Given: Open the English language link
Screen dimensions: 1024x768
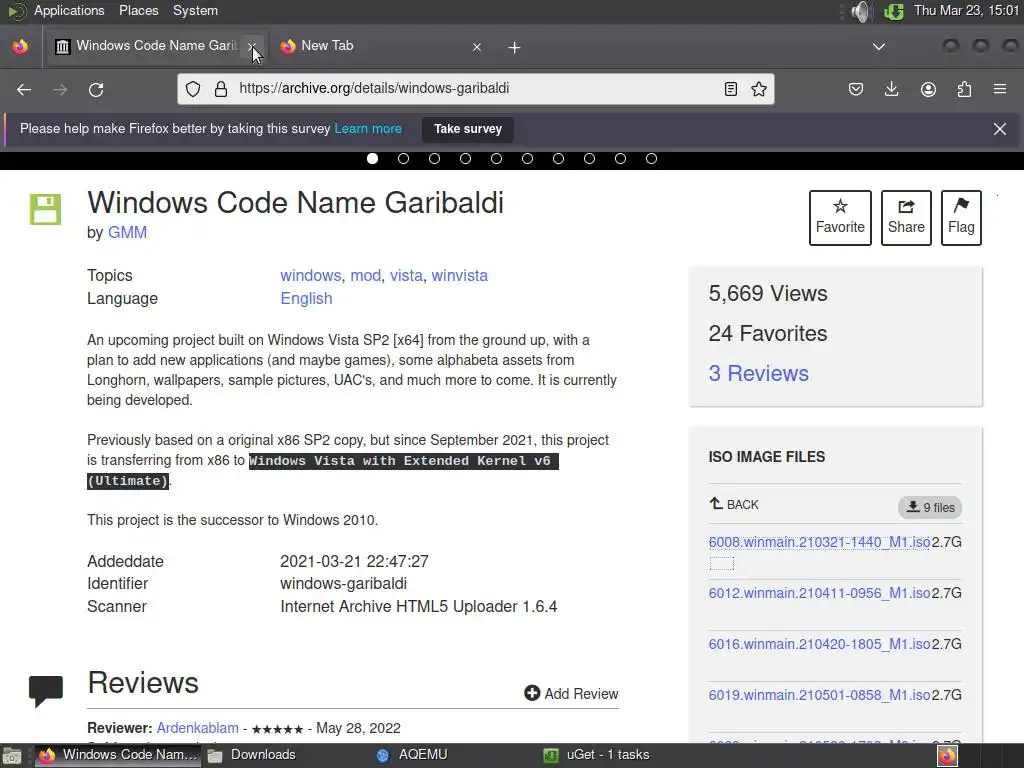Looking at the screenshot, I should pos(306,298).
